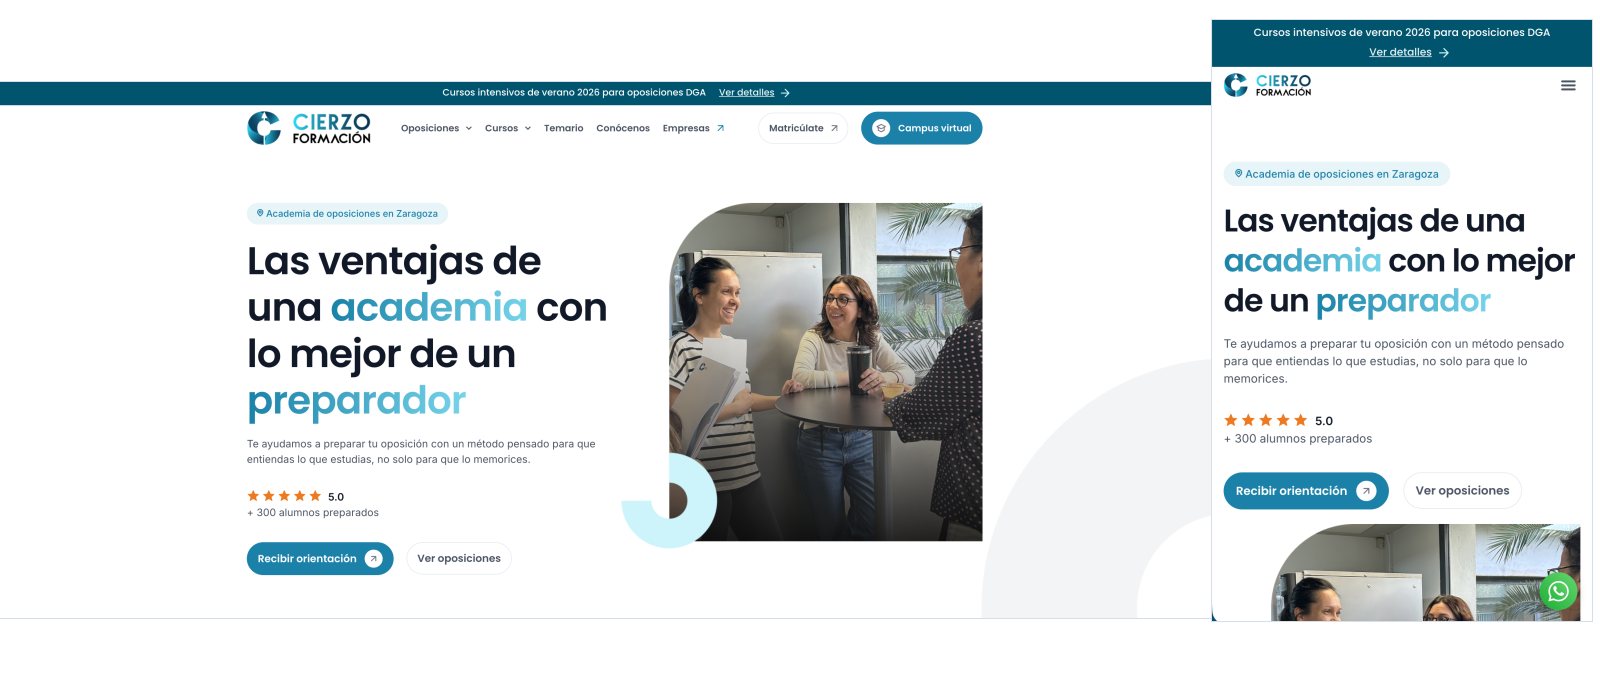Click desktop '+ 300 alumnos preparados' text
This screenshot has height=700, width=1600.
point(313,513)
